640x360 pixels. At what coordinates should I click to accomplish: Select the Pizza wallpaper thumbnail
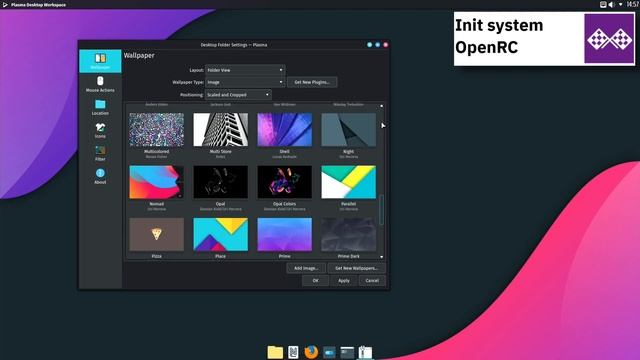coord(156,234)
